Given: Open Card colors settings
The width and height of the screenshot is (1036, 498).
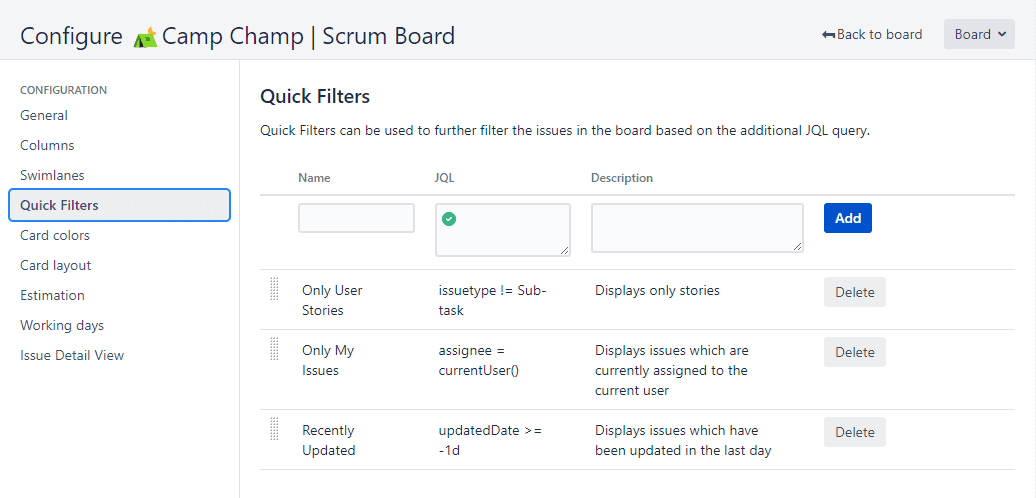Looking at the screenshot, I should pos(55,235).
